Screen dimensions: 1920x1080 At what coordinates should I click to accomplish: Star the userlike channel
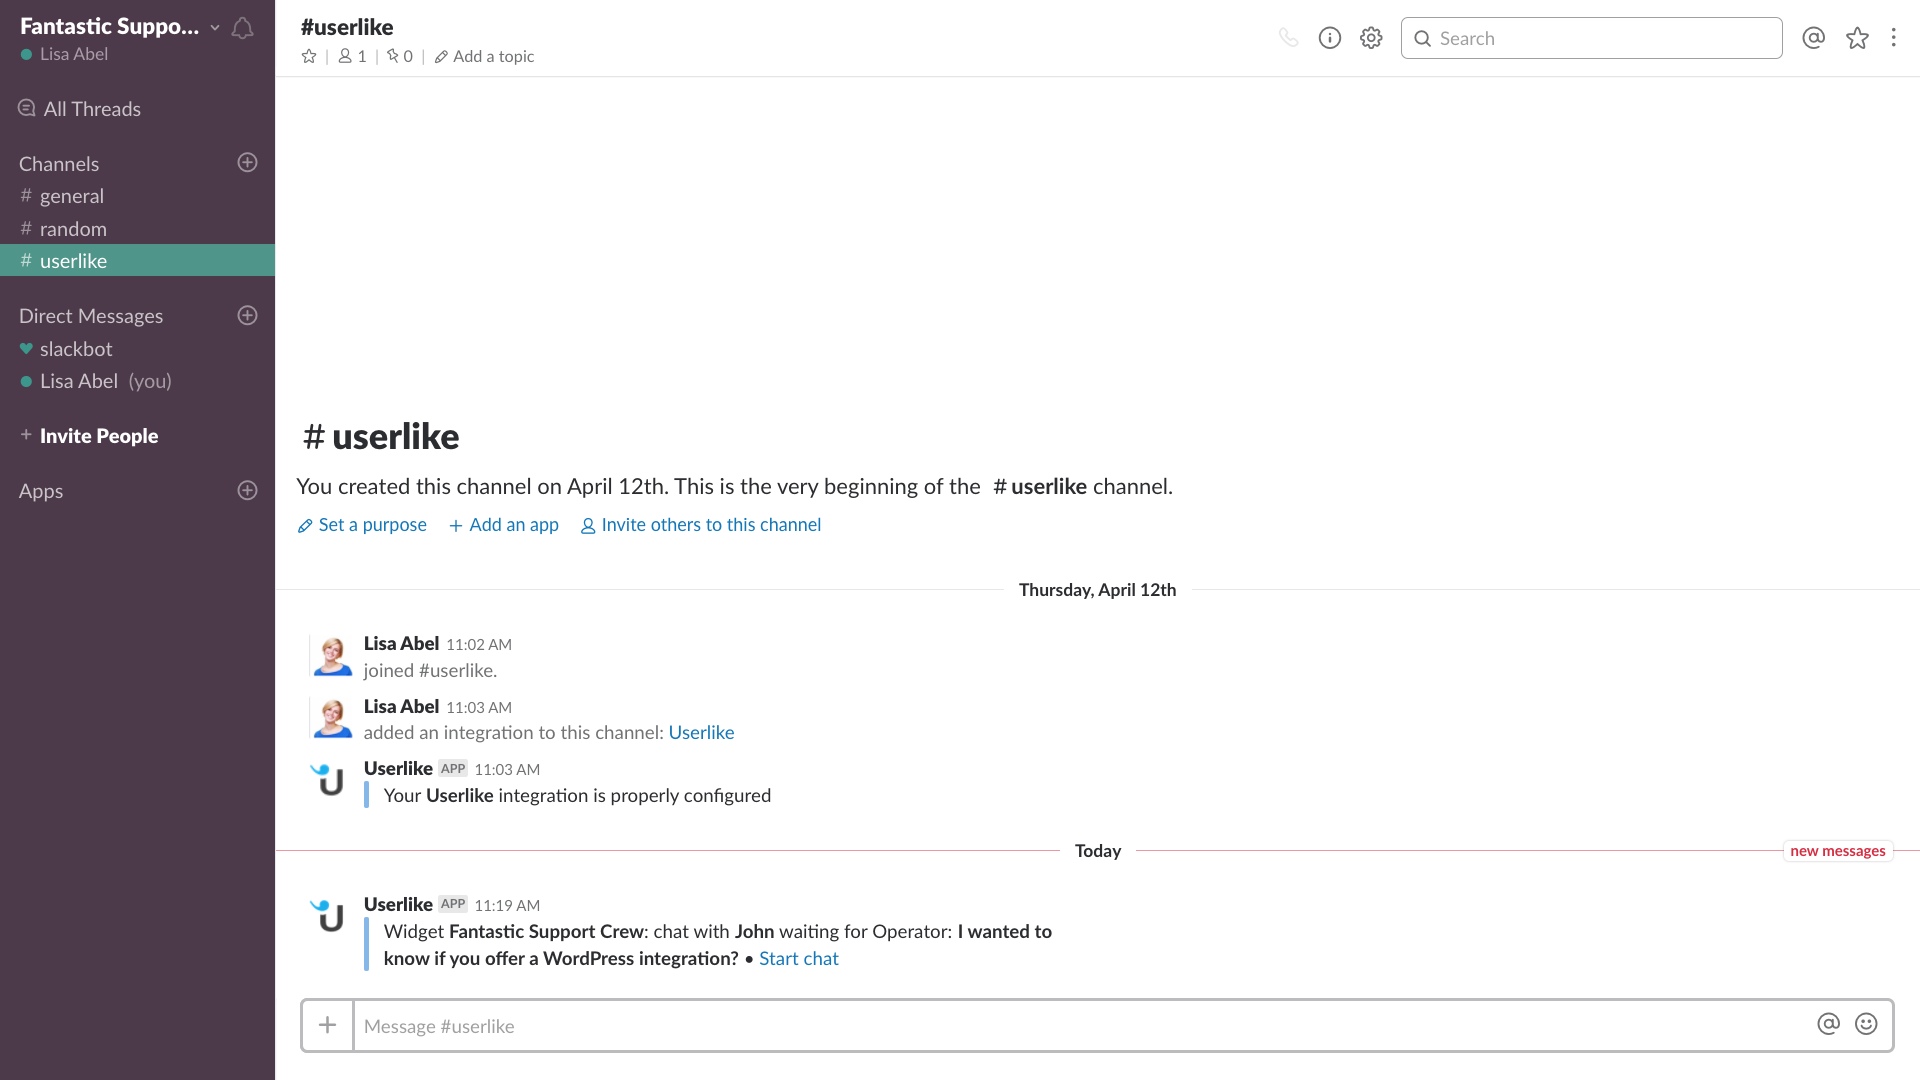(309, 57)
